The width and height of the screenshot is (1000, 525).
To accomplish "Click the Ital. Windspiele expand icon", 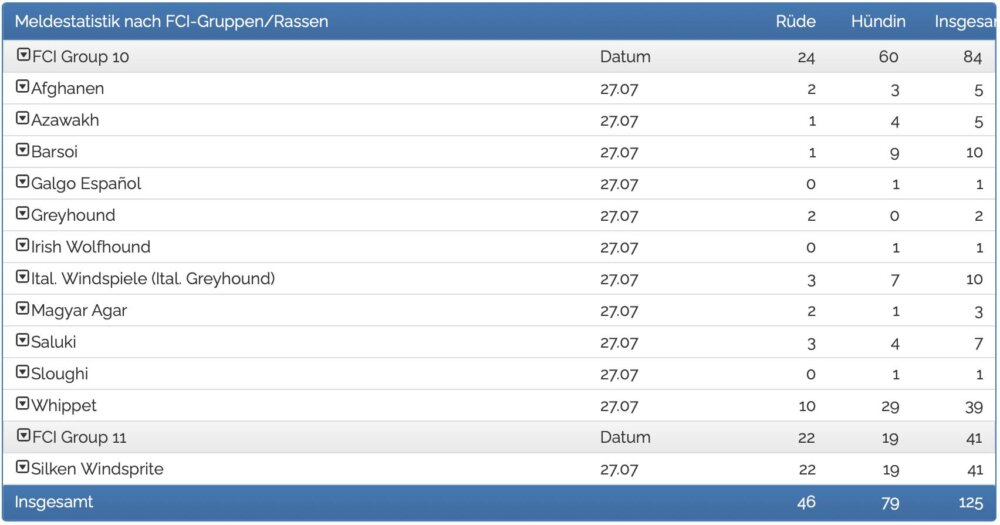I will [22, 277].
